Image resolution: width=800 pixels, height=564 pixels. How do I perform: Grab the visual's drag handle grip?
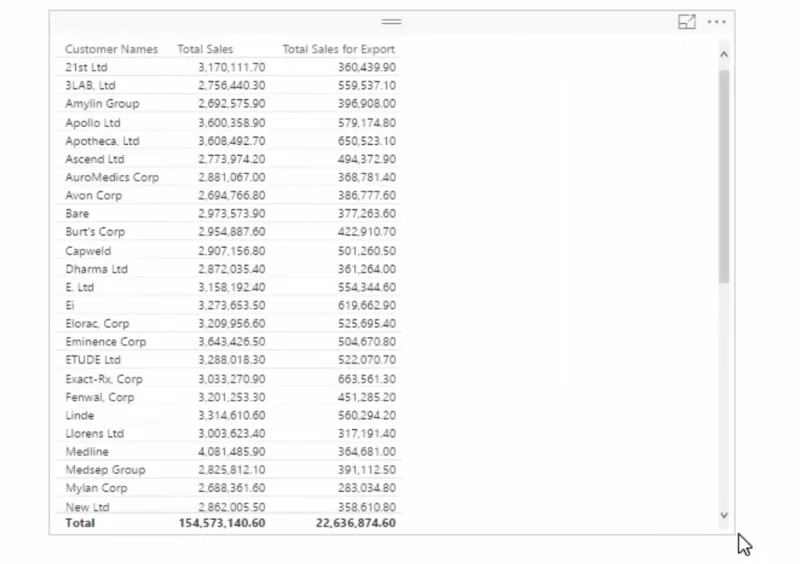pos(391,21)
